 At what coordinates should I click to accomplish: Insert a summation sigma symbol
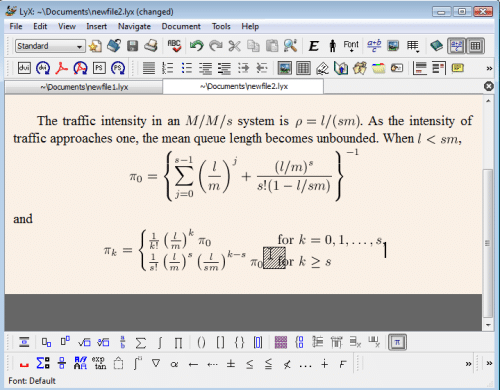pos(141,343)
